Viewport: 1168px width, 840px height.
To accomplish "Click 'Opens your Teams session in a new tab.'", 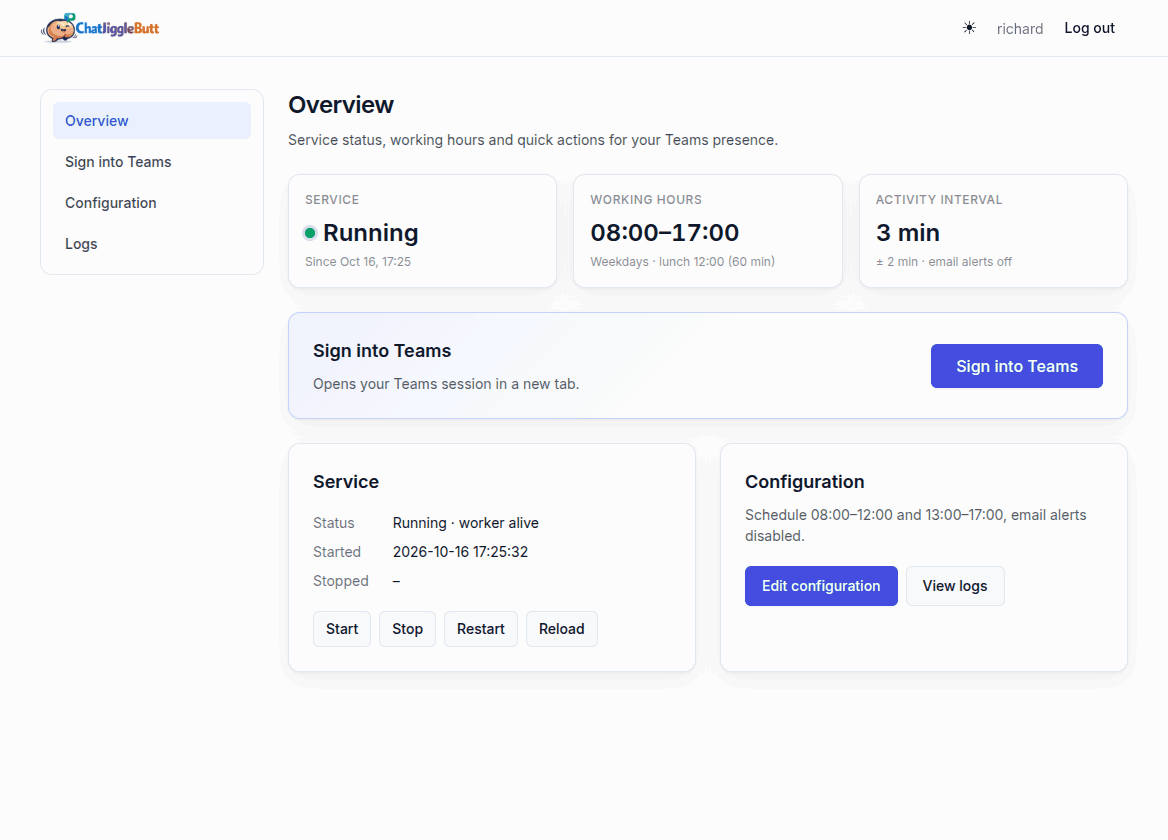I will pyautogui.click(x=445, y=384).
